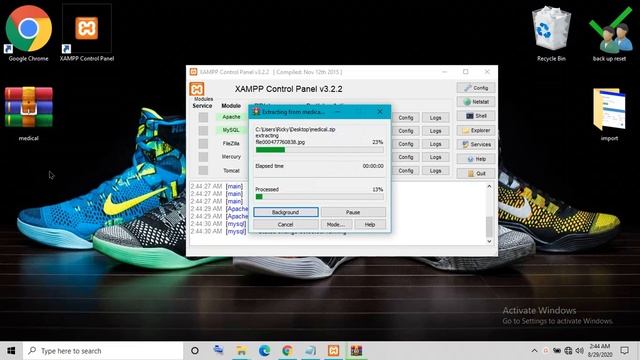Click the Type here to search box

(103, 351)
